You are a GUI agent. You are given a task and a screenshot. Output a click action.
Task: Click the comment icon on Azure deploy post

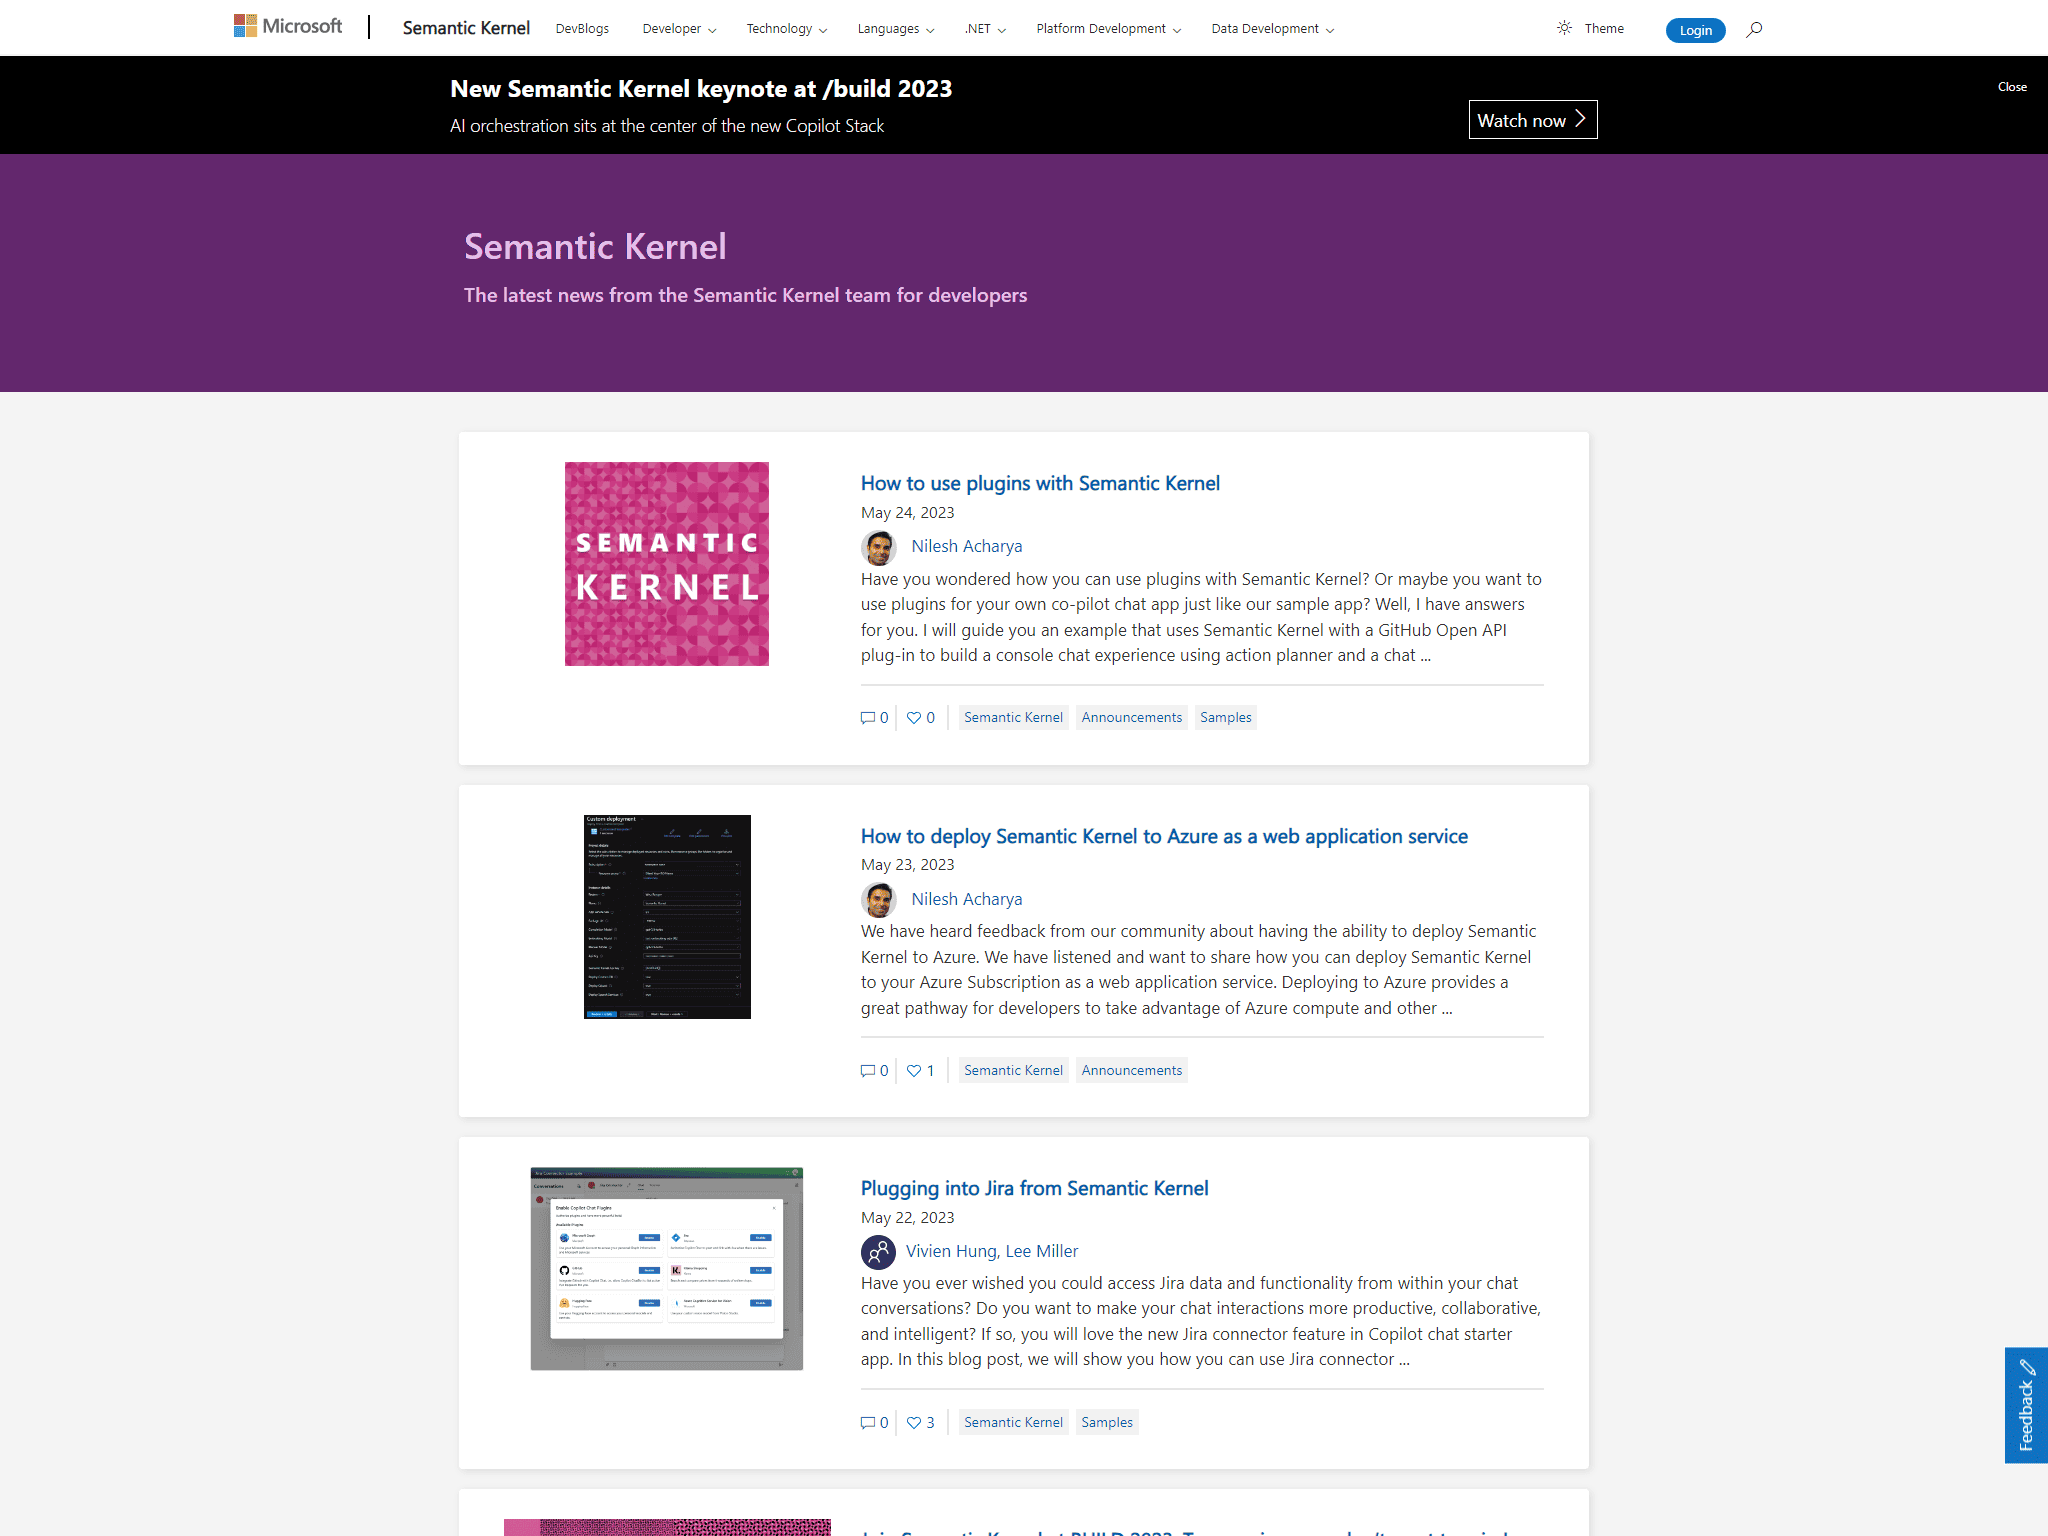click(868, 1071)
